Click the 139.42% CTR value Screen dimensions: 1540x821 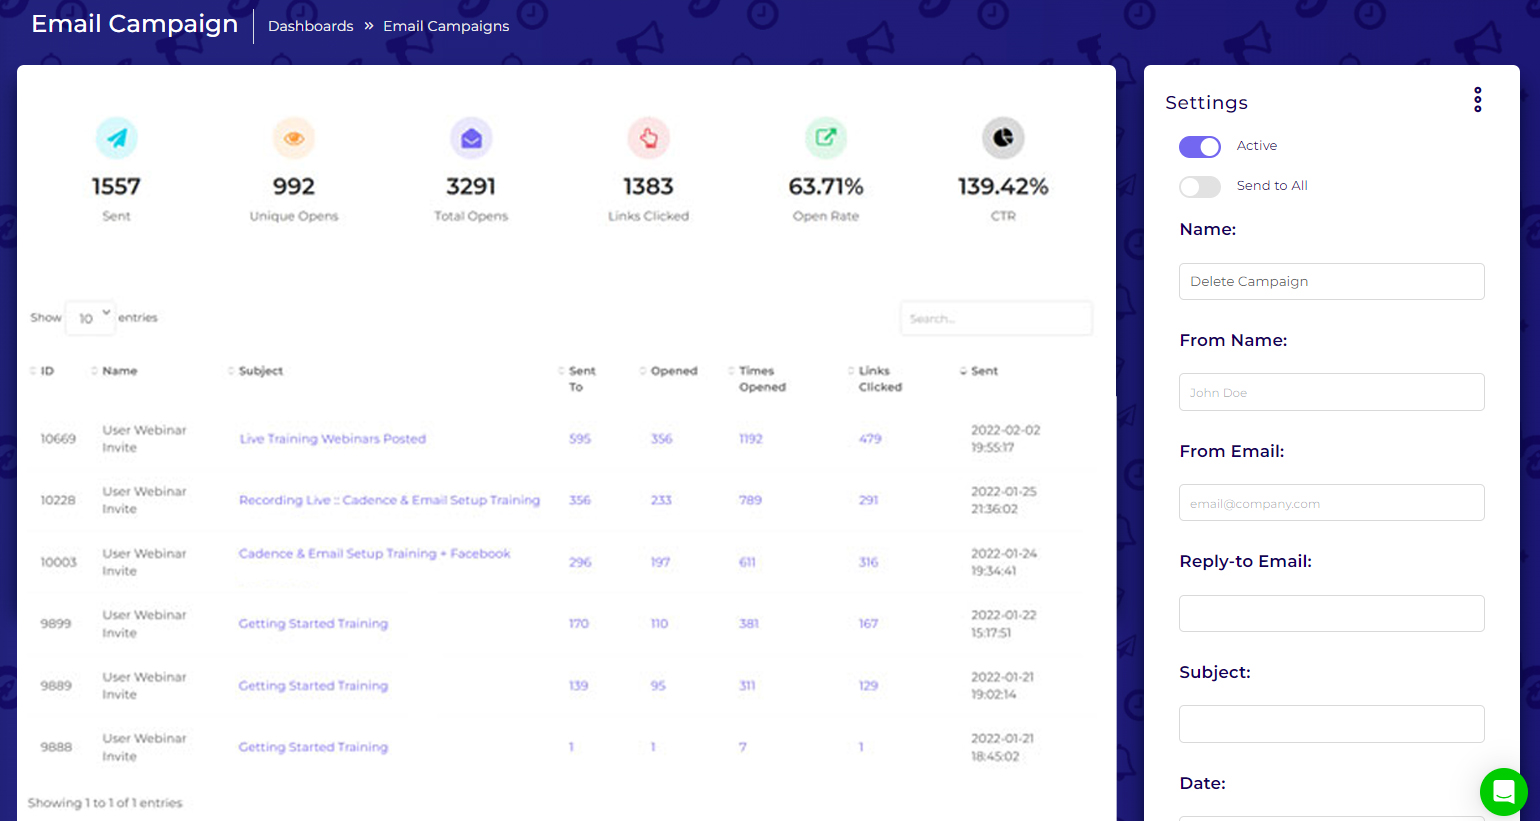1003,187
